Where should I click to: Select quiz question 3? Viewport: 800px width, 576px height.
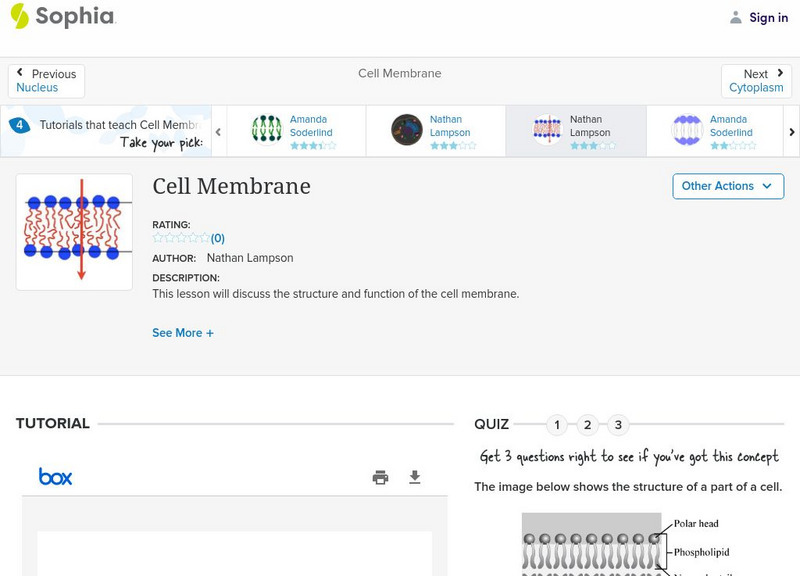618,425
